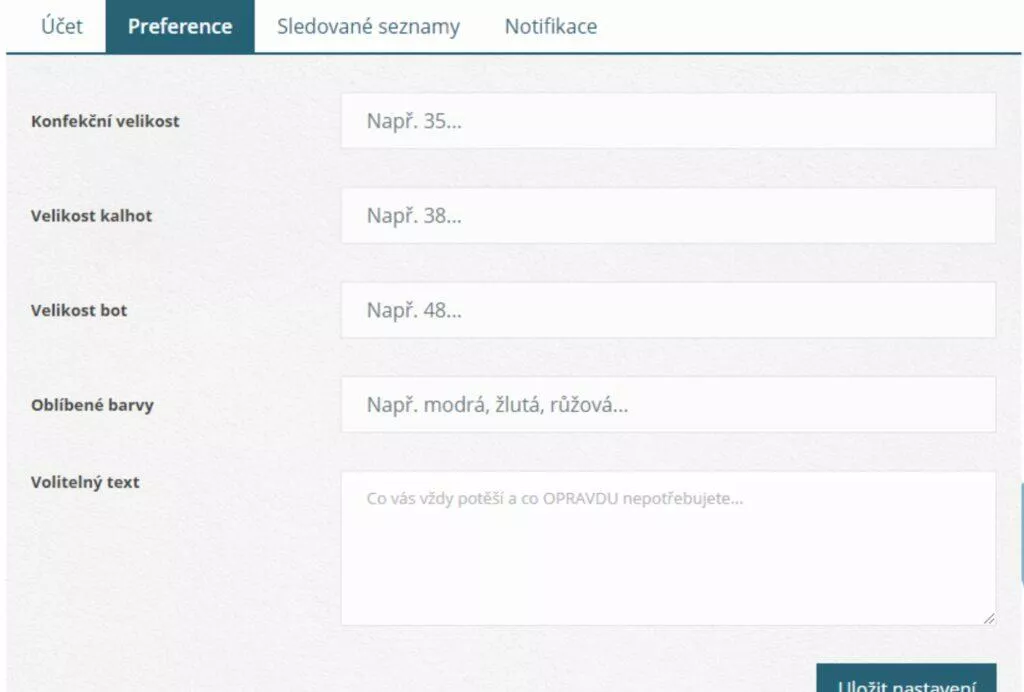
Task: Save settings with Uložit nastavení button
Action: (x=906, y=679)
